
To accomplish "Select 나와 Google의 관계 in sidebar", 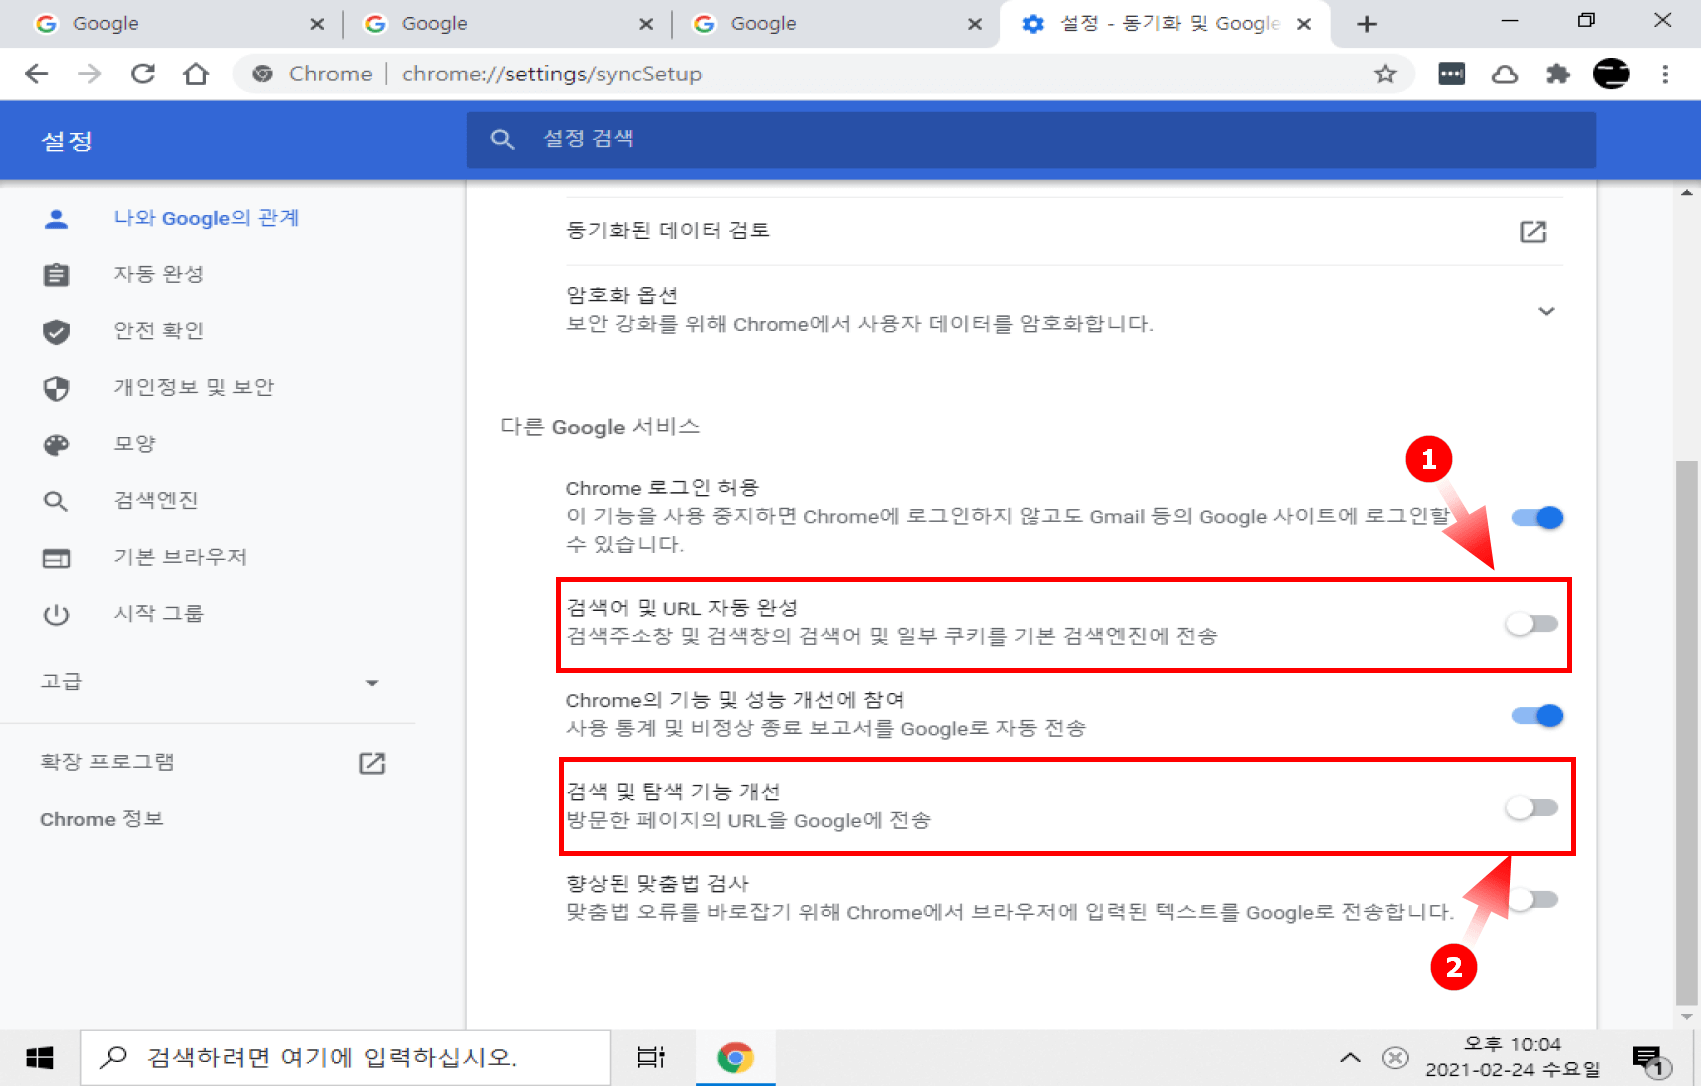I will [206, 218].
